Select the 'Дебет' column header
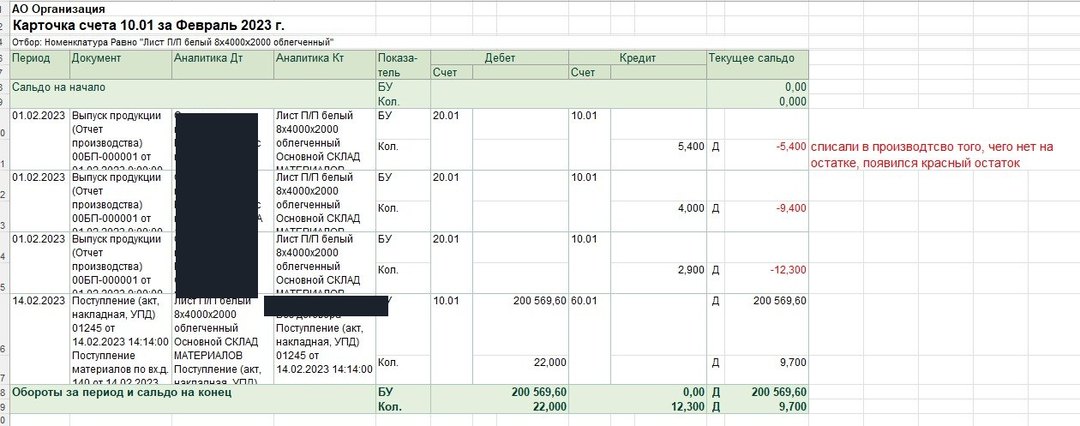Image resolution: width=1080 pixels, height=426 pixels. coord(499,58)
